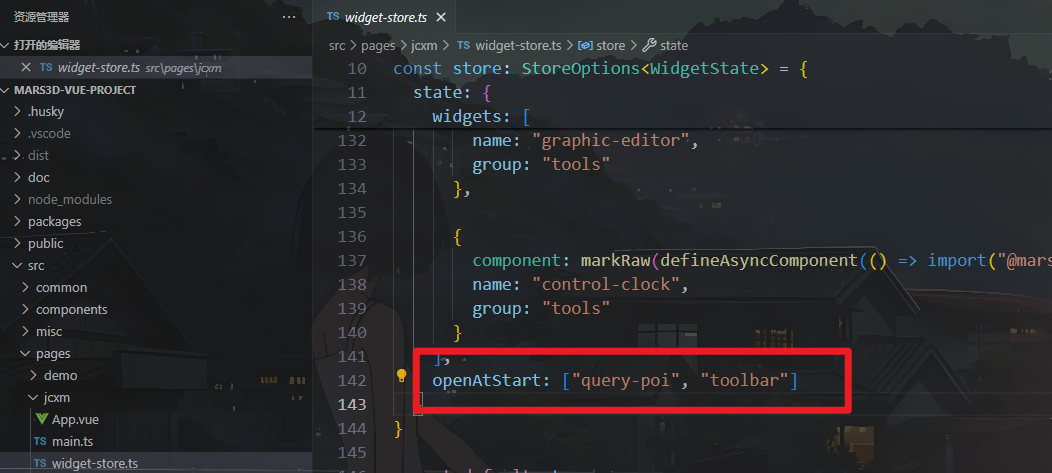Select widget-store.ts in the open editors list
The width and height of the screenshot is (1052, 473).
coord(156,67)
